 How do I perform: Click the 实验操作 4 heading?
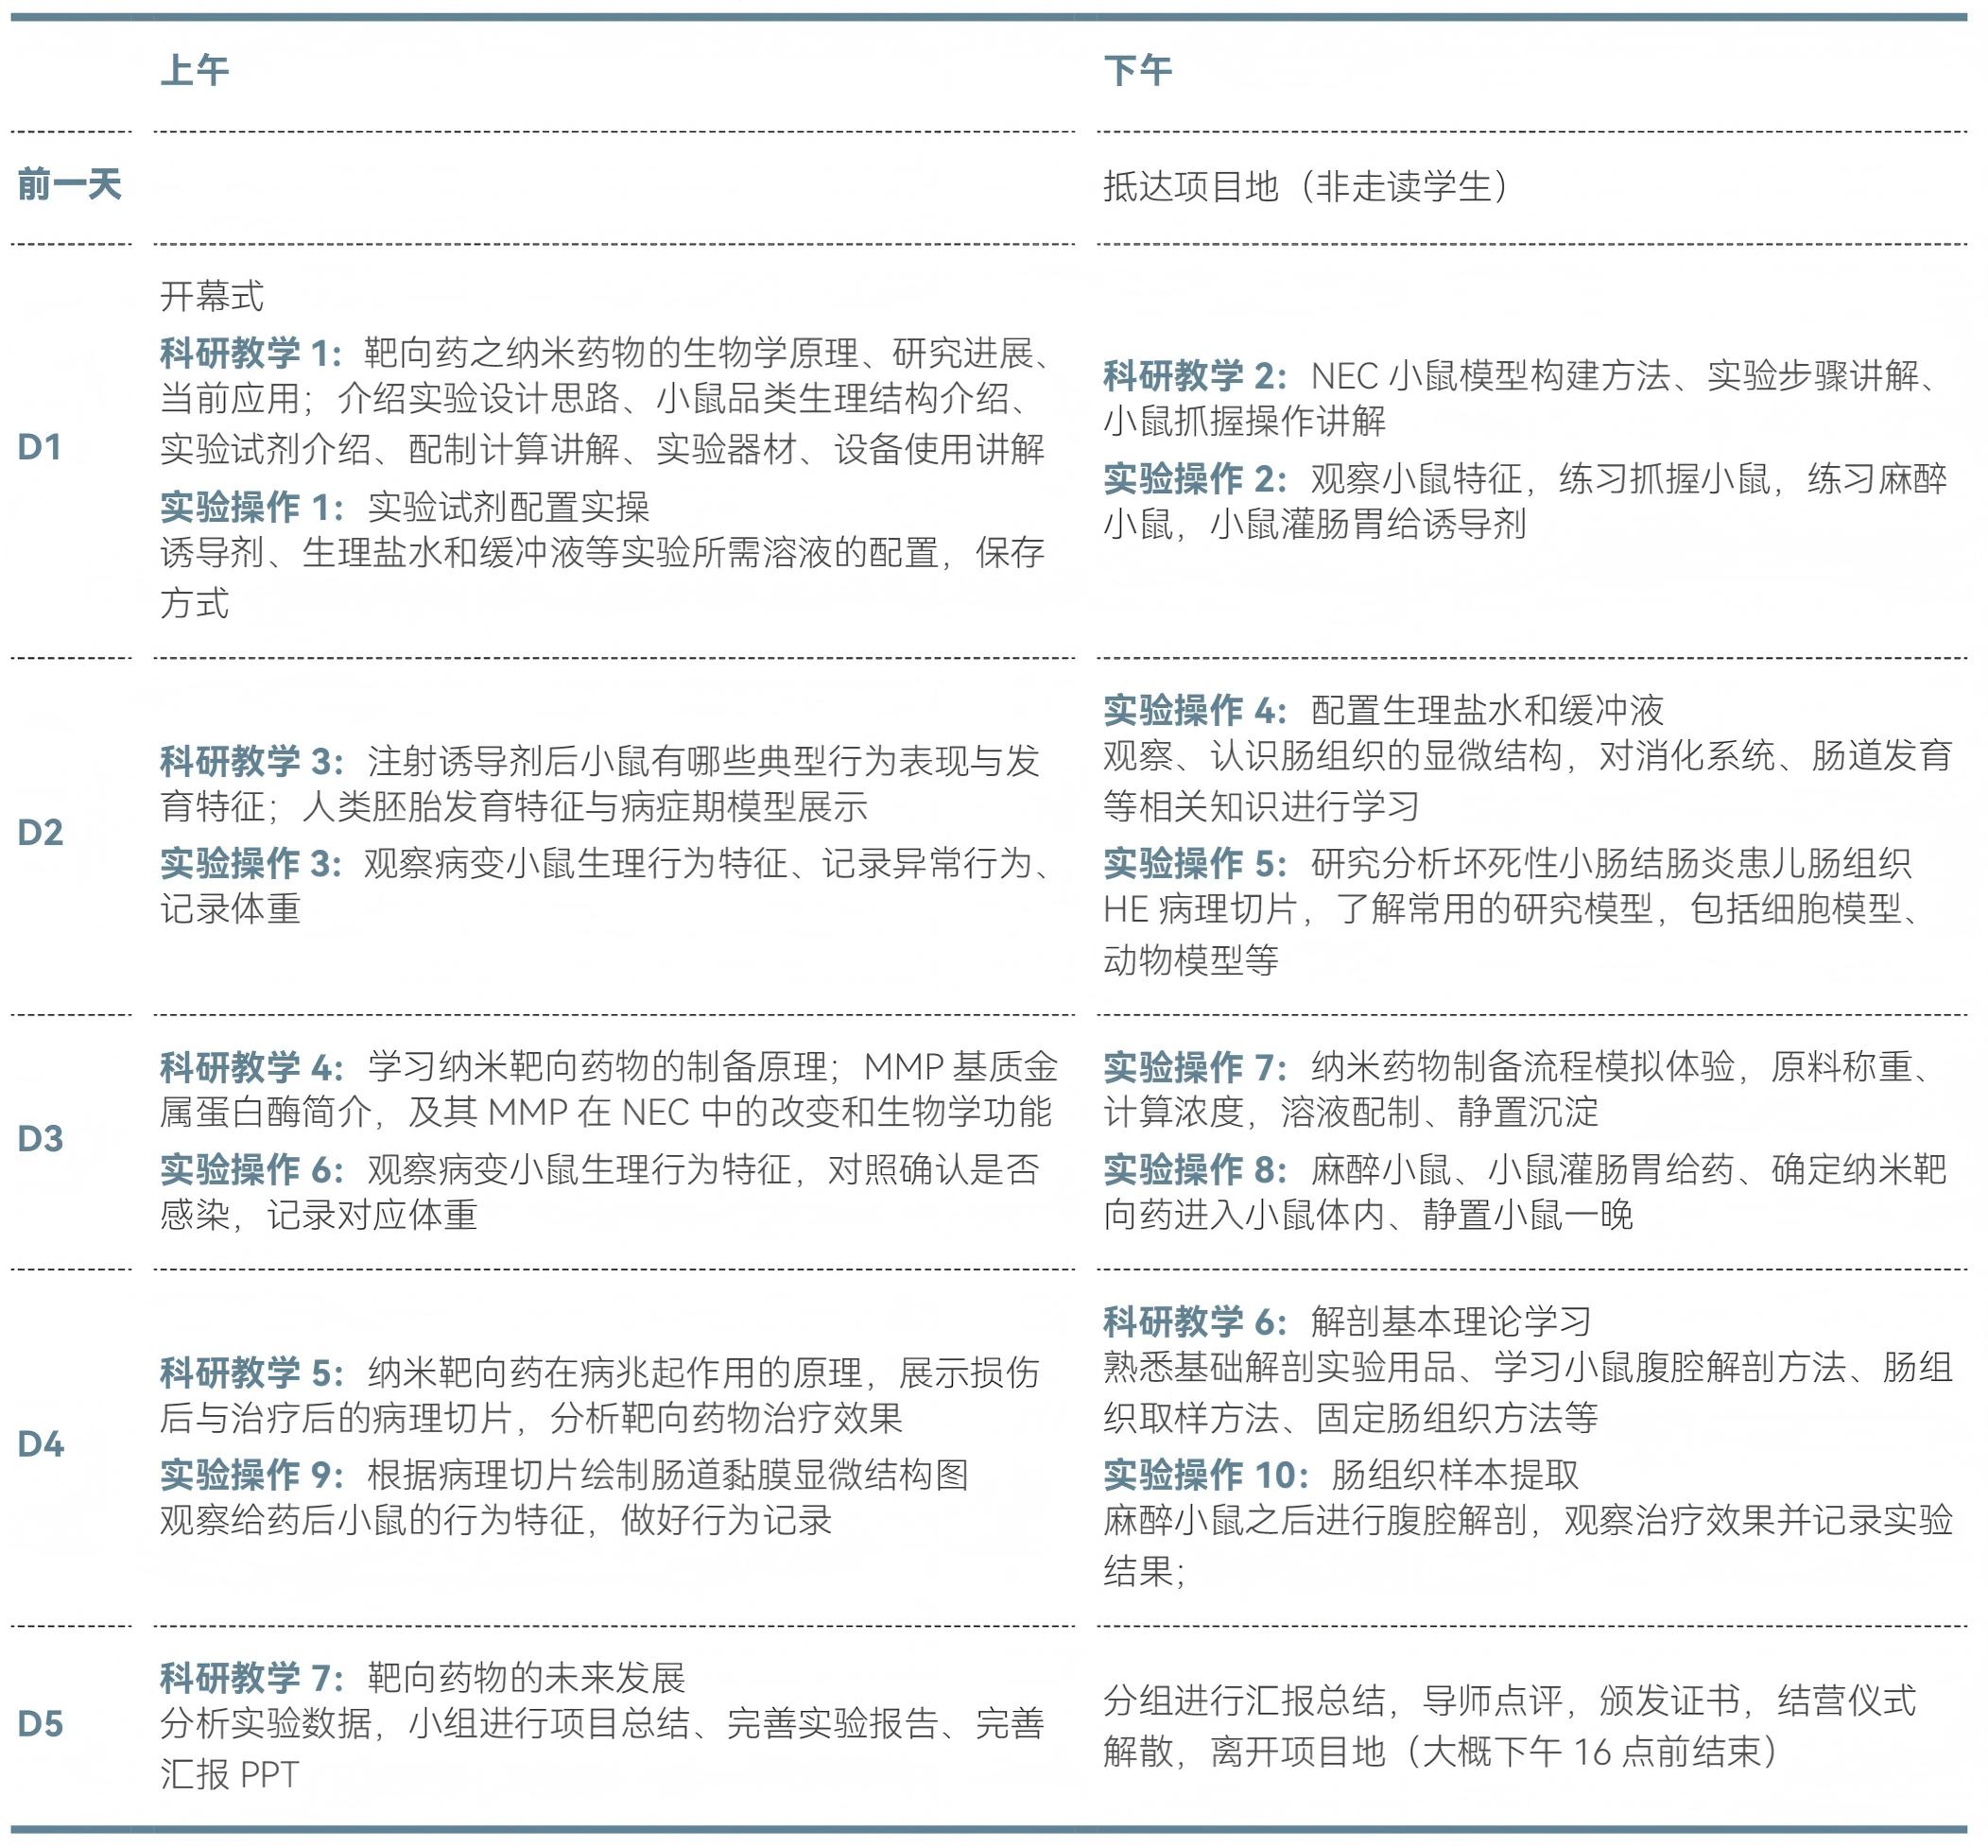tap(1194, 710)
